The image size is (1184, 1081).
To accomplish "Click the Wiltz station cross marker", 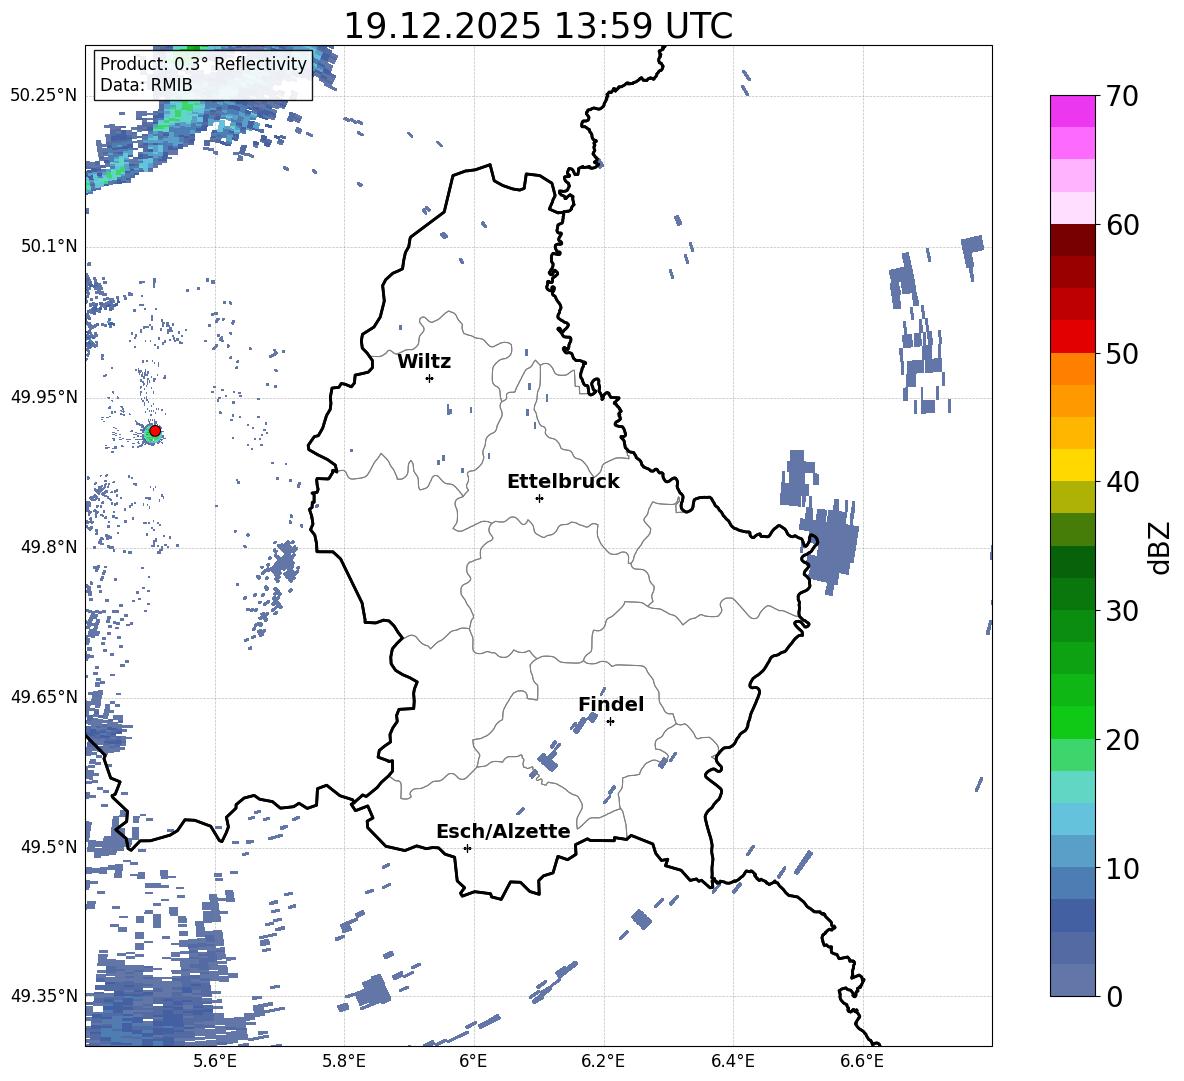I will click(430, 378).
